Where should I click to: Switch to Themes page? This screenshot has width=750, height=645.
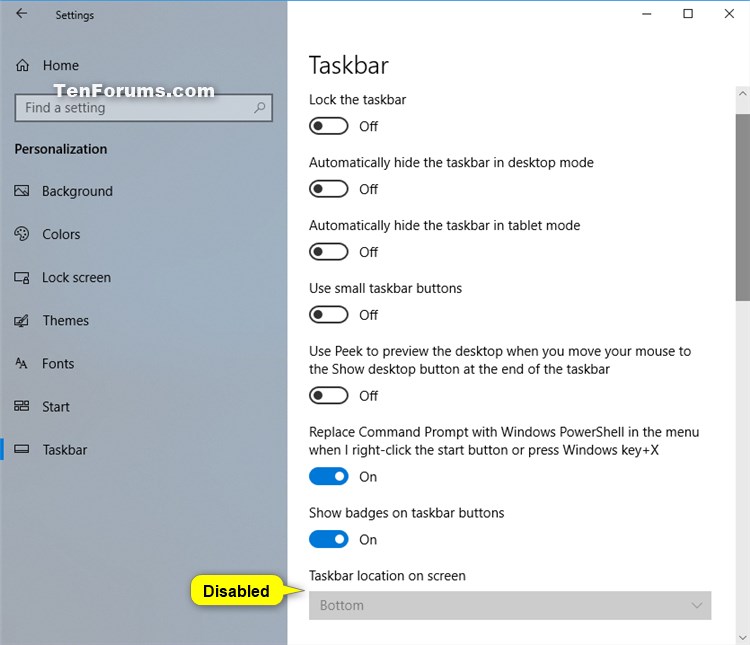click(x=66, y=321)
